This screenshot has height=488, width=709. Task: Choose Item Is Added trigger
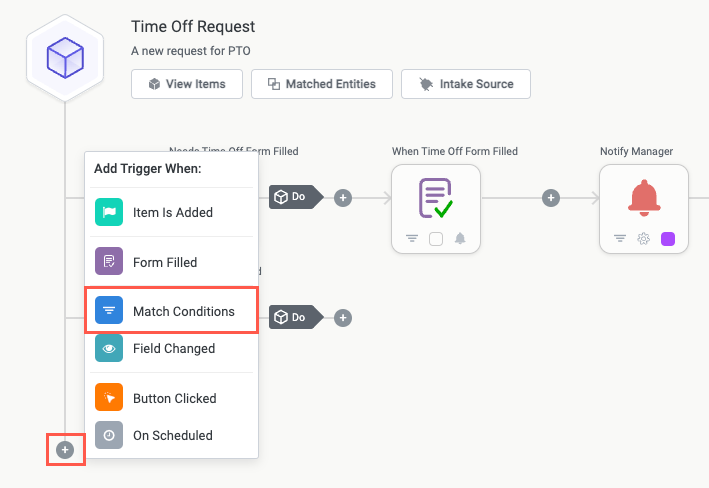171,212
